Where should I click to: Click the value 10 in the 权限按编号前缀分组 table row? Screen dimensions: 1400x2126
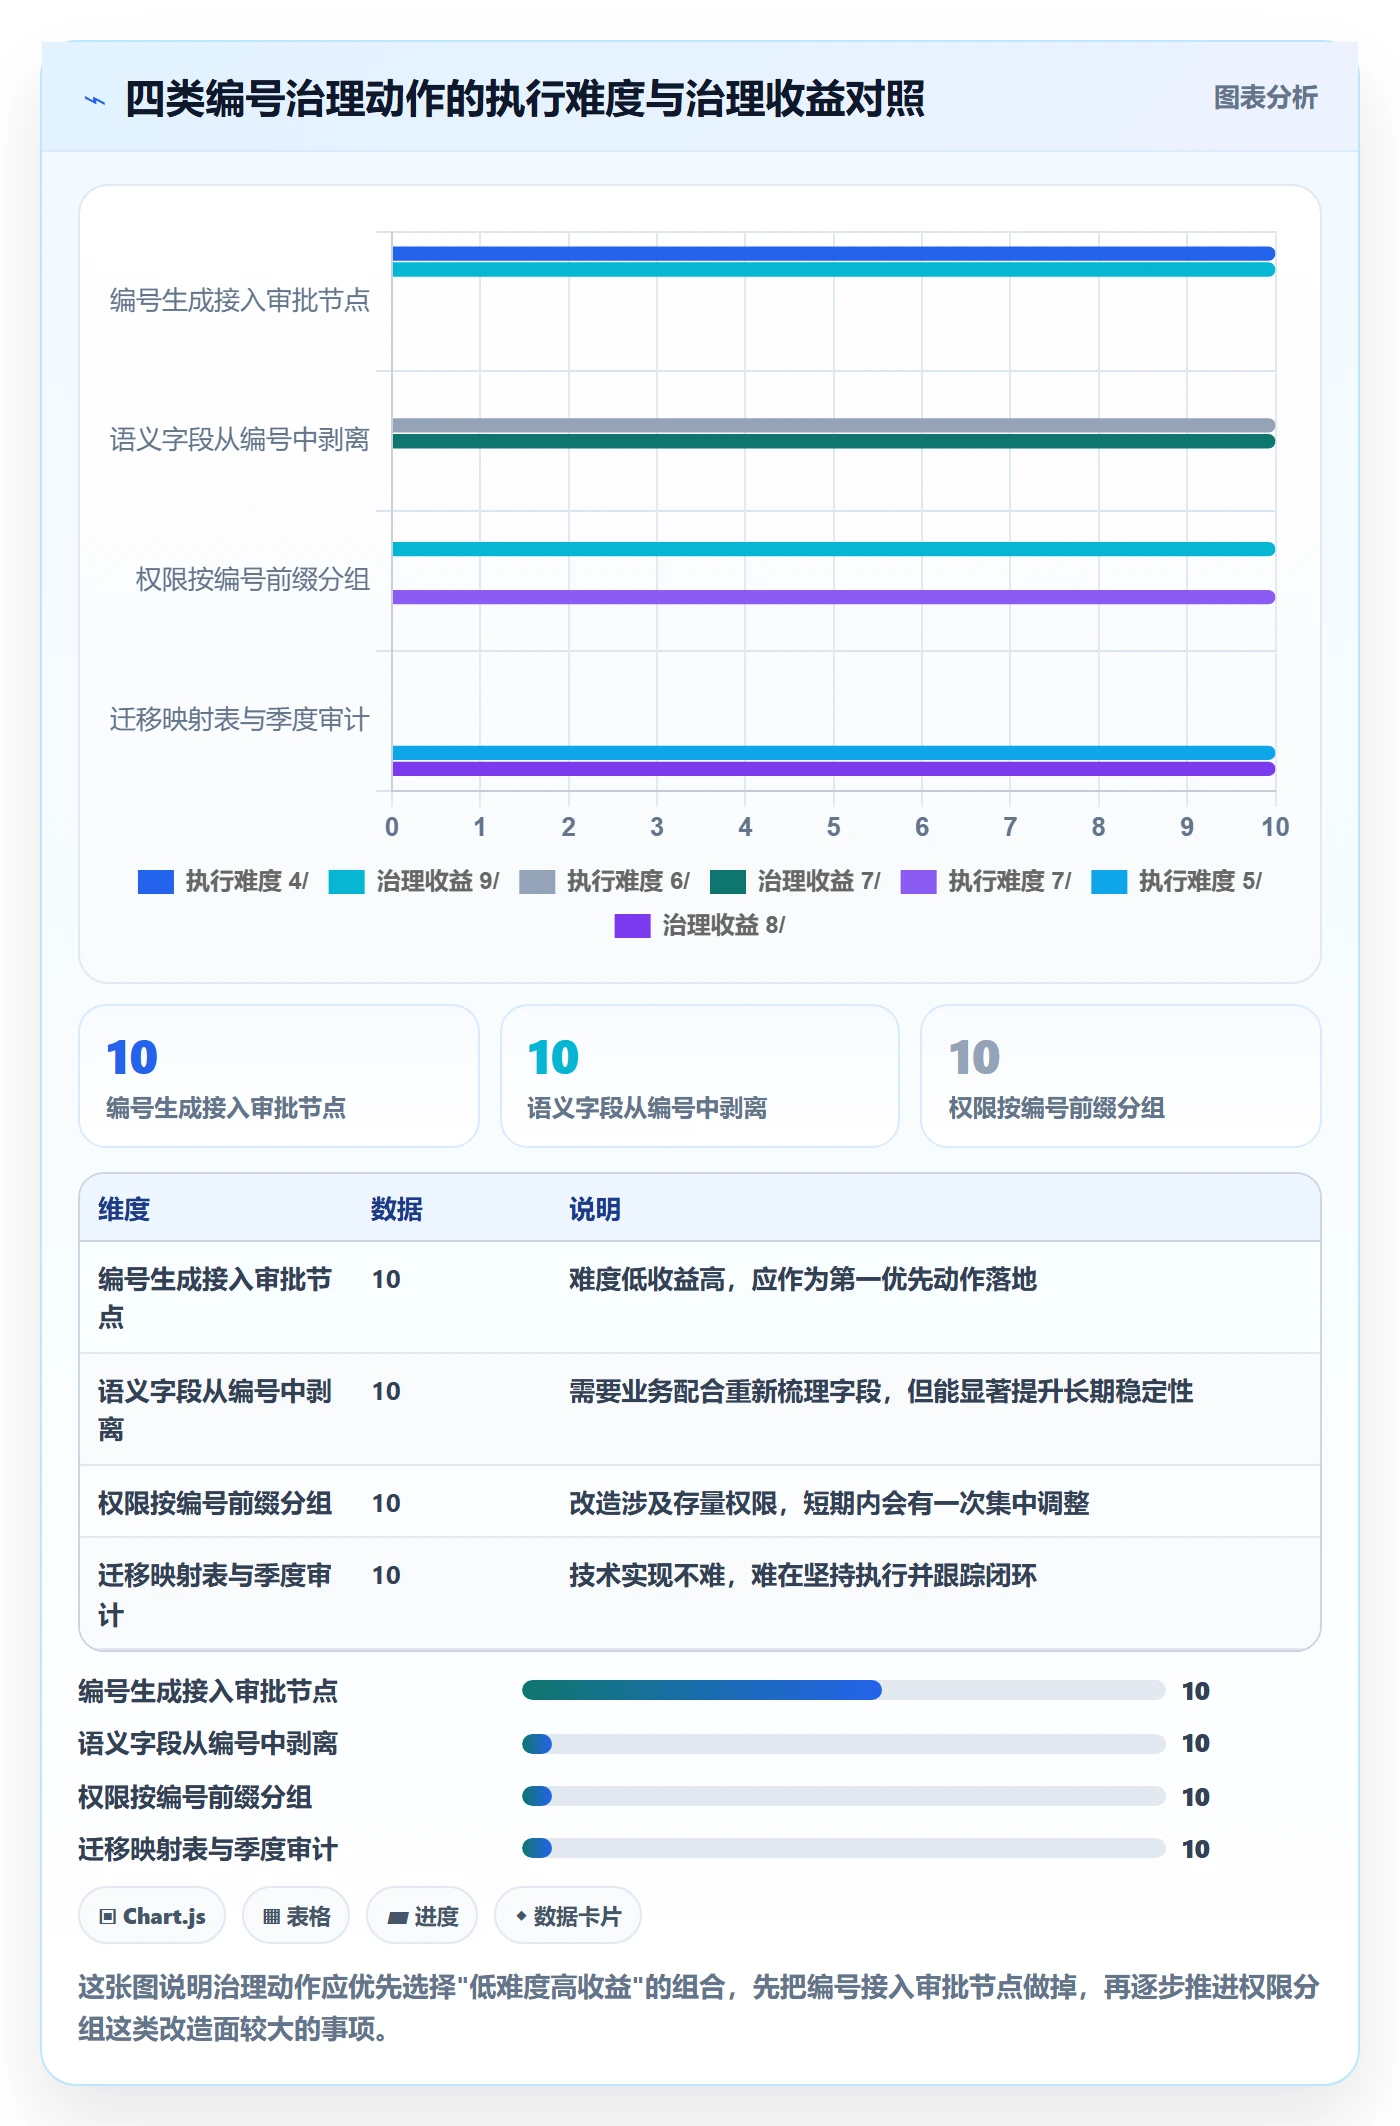coord(386,1503)
